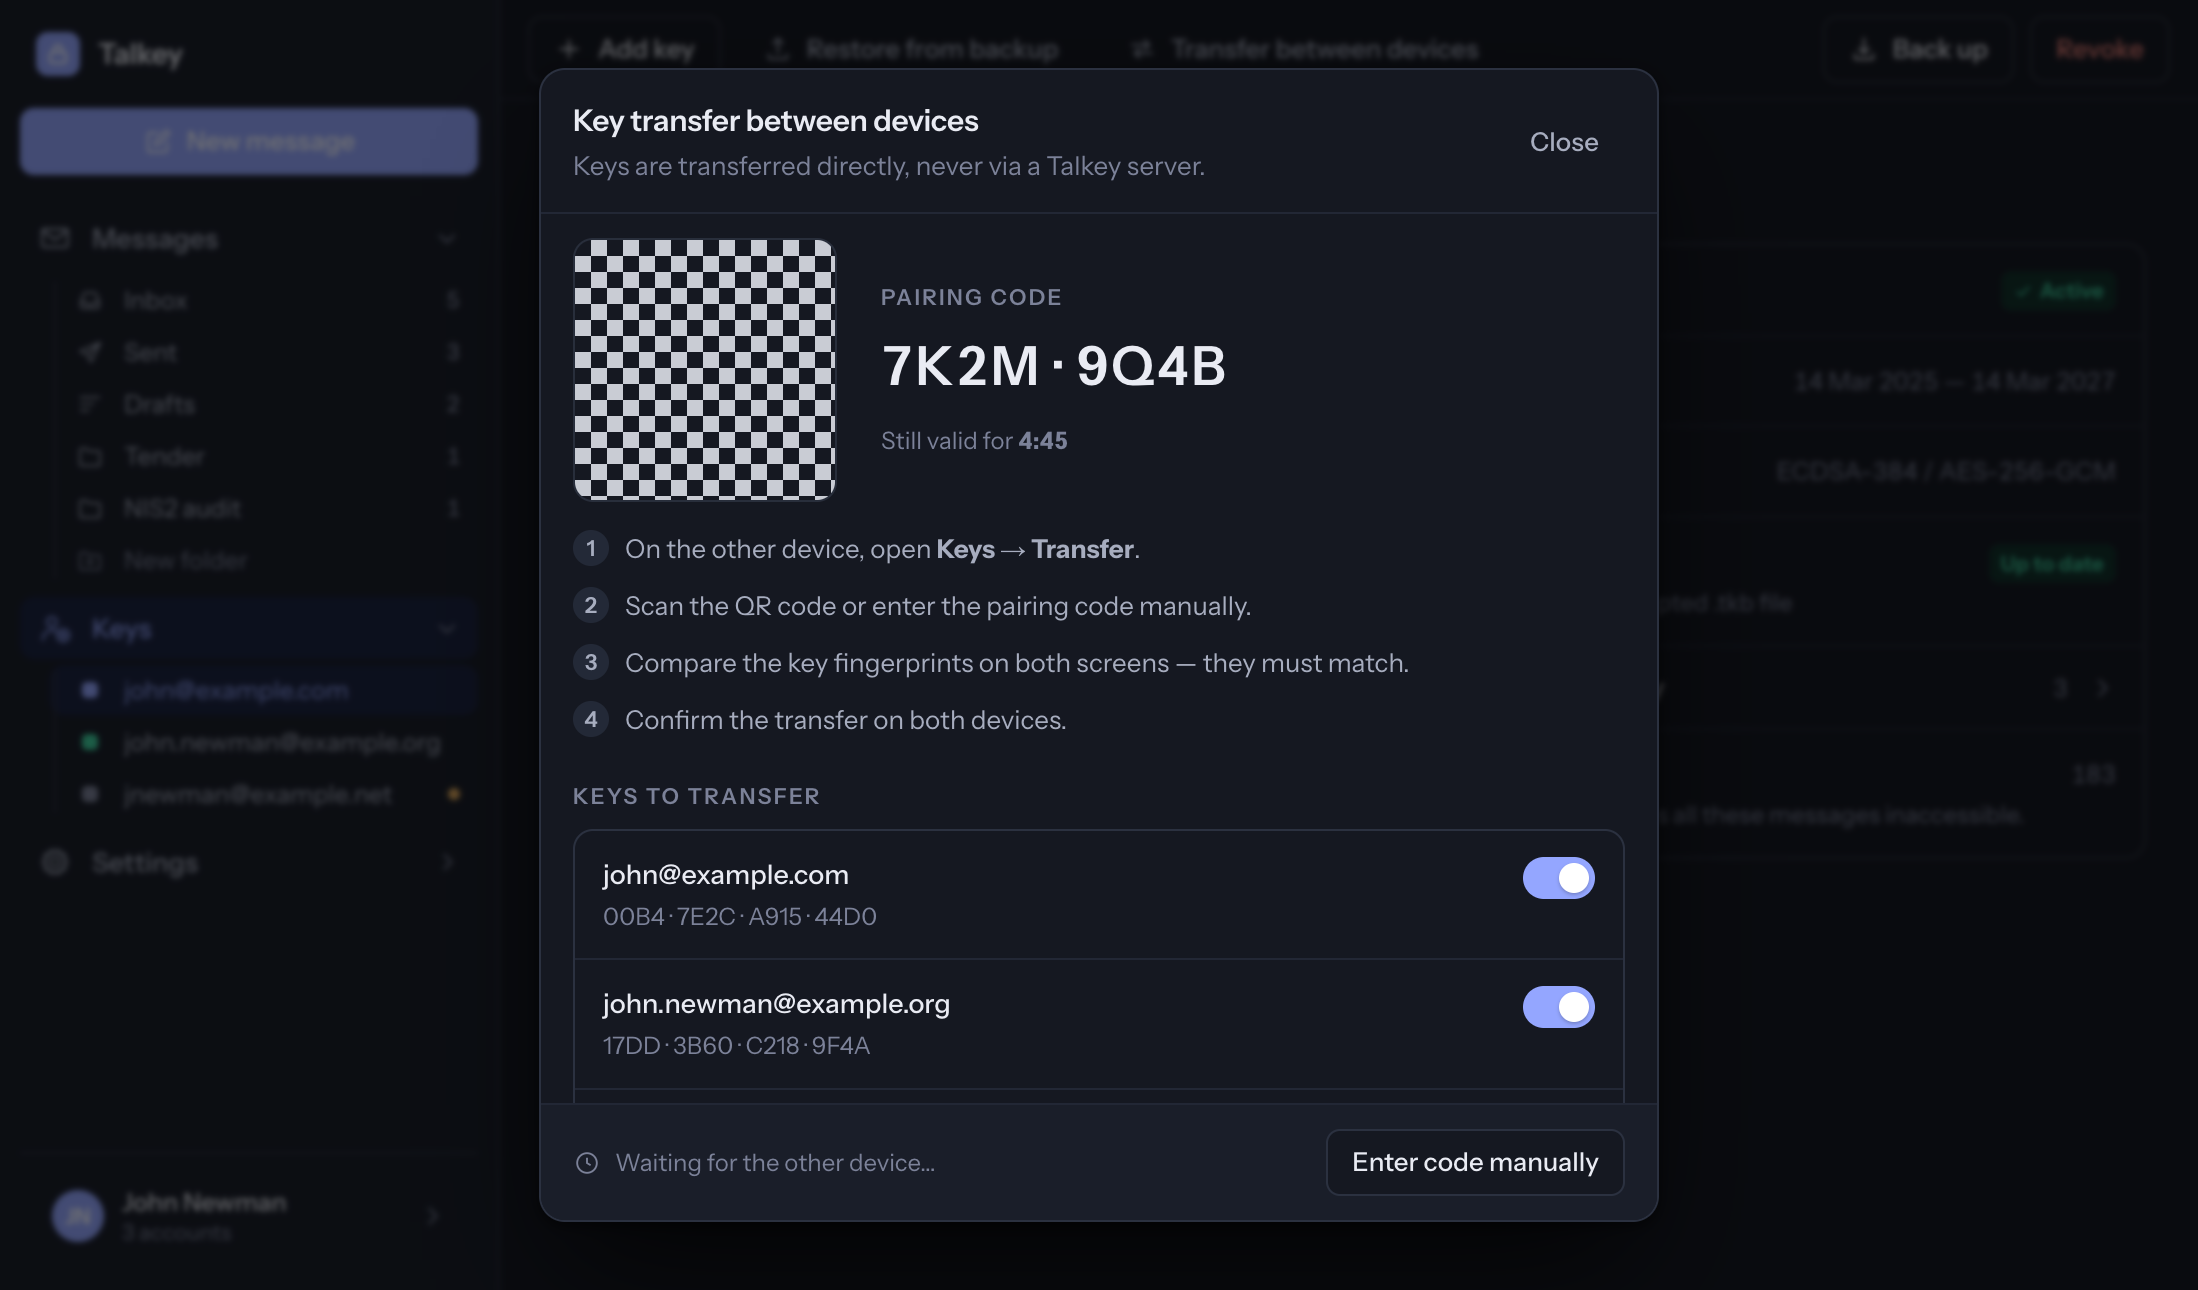Viewport: 2198px width, 1290px height.
Task: Close the key transfer dialog
Action: point(1564,142)
